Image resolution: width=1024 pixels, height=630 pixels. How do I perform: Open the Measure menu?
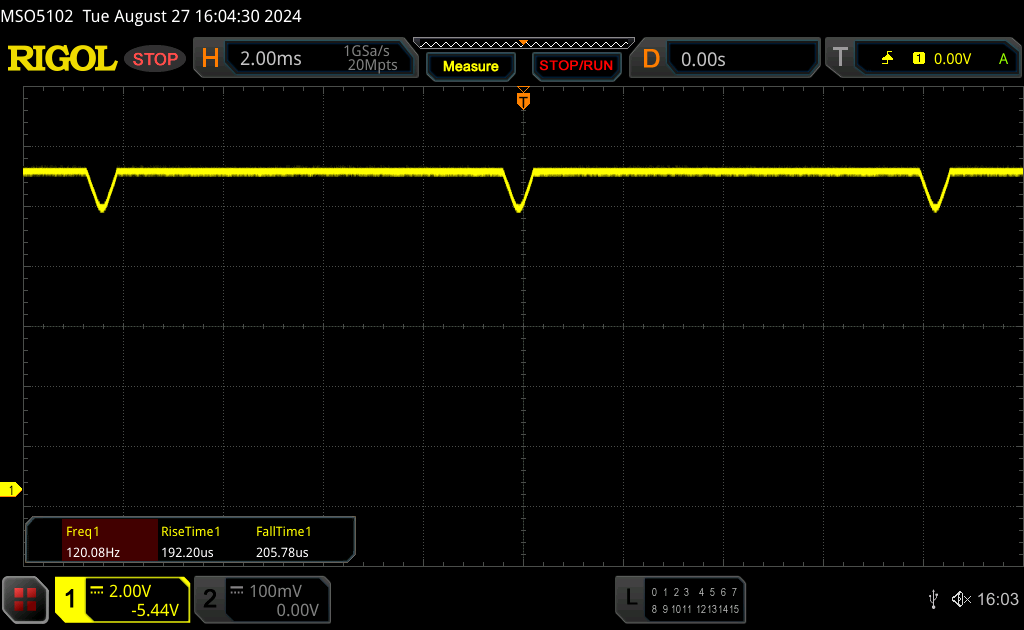tap(470, 66)
